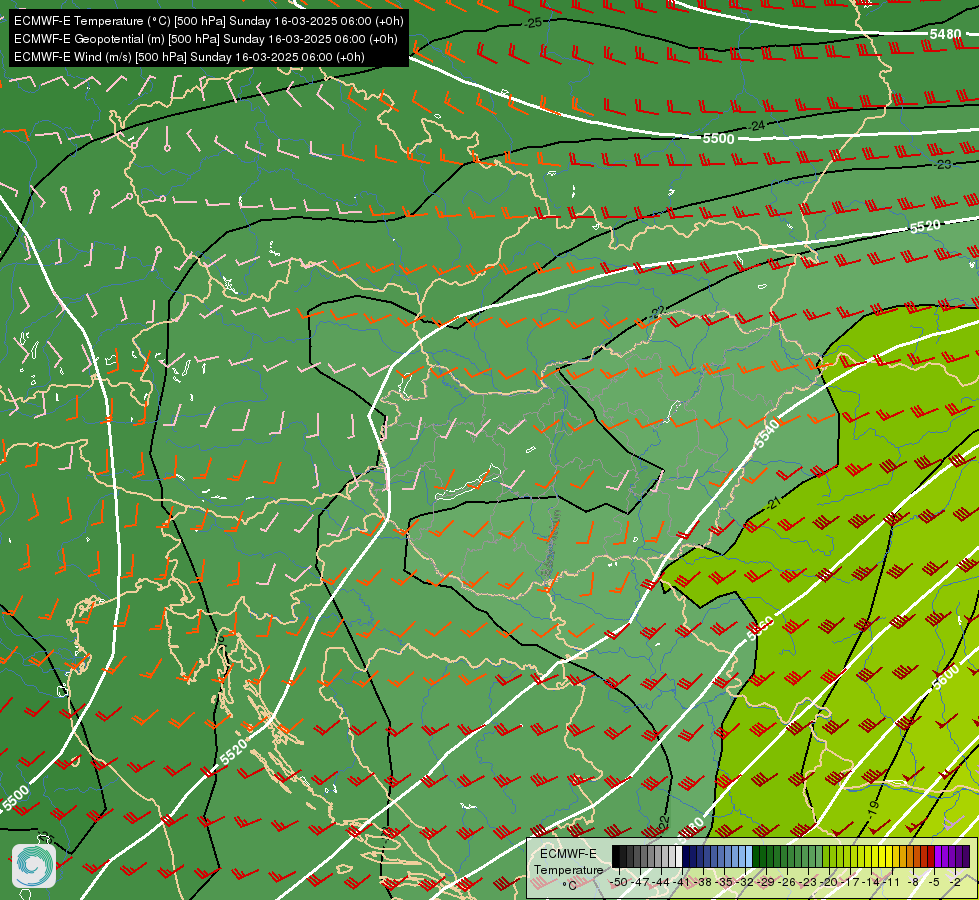The image size is (979, 900).
Task: Click the 5540 geopotential contour label
Action: point(767,433)
